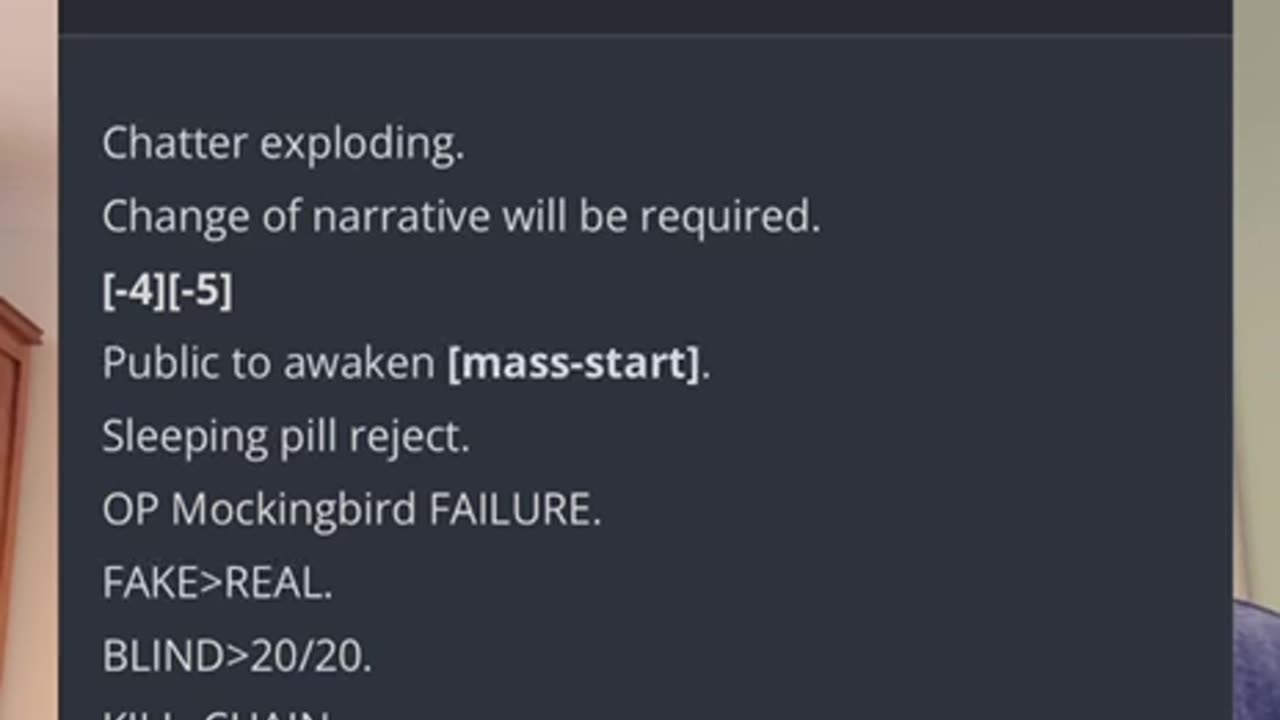Image resolution: width=1280 pixels, height=720 pixels.
Task: Click the purple object in the bottom-right corner
Action: pyautogui.click(x=1258, y=660)
